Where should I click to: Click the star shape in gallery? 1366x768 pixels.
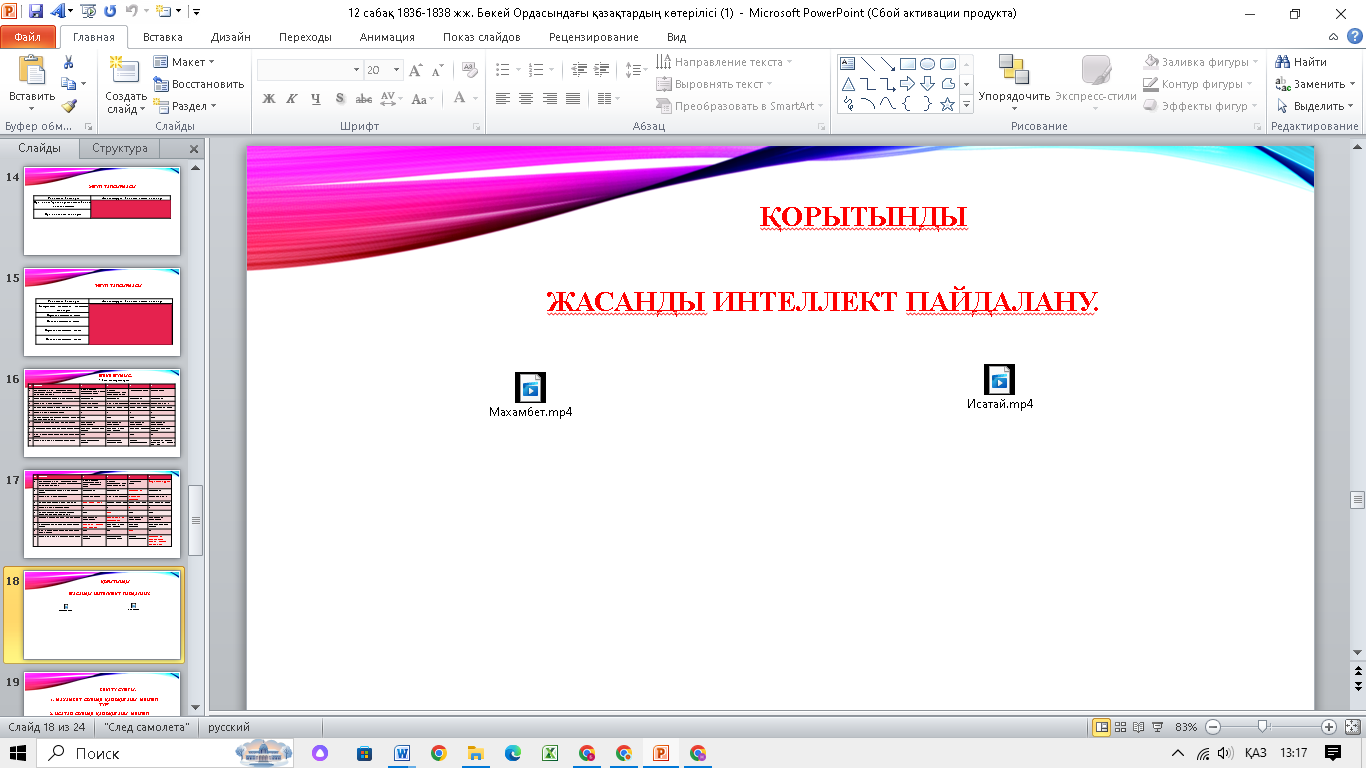tap(947, 104)
